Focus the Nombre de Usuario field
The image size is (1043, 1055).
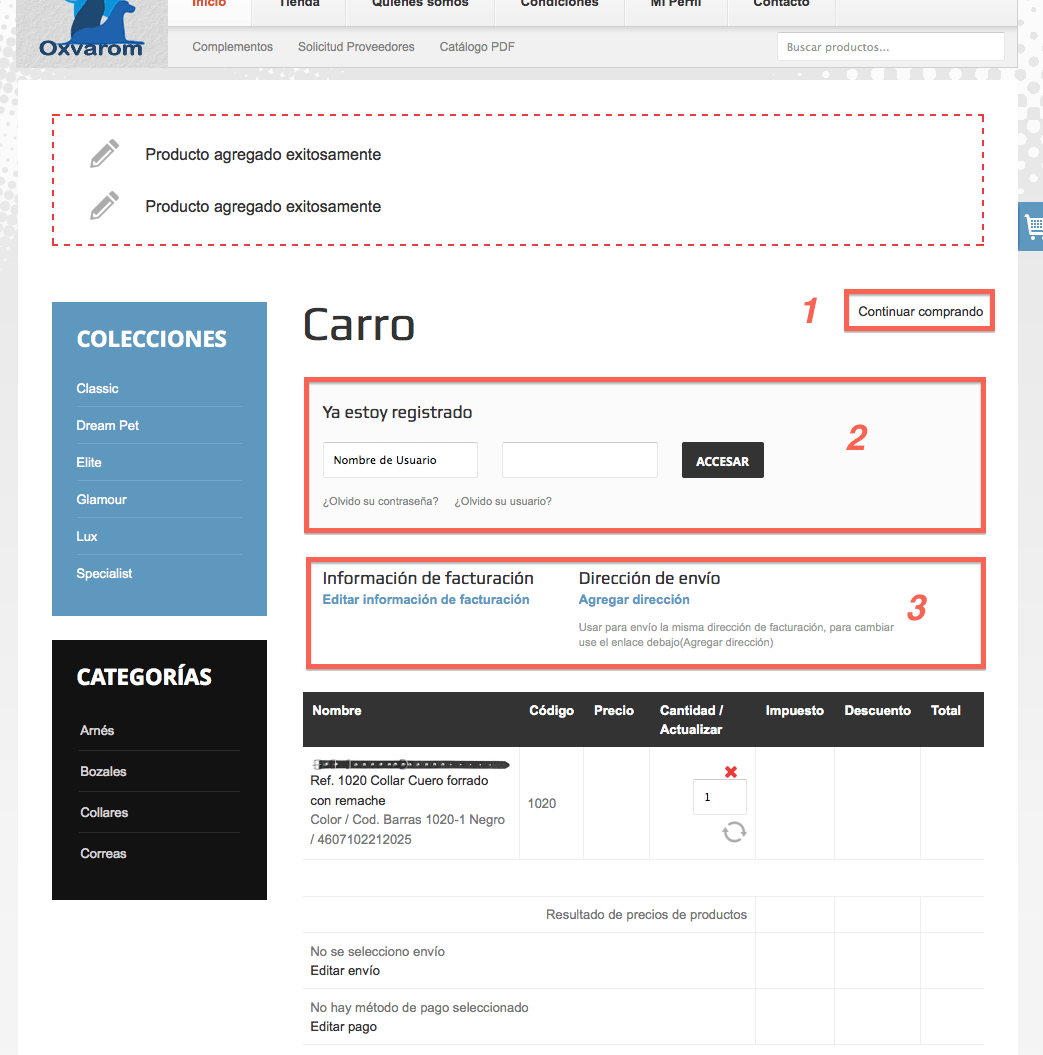[400, 460]
